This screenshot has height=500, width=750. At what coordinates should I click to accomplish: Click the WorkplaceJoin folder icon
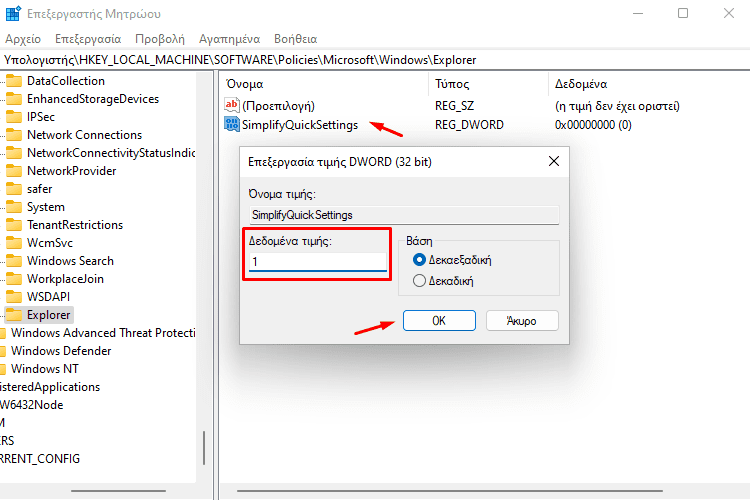(14, 279)
